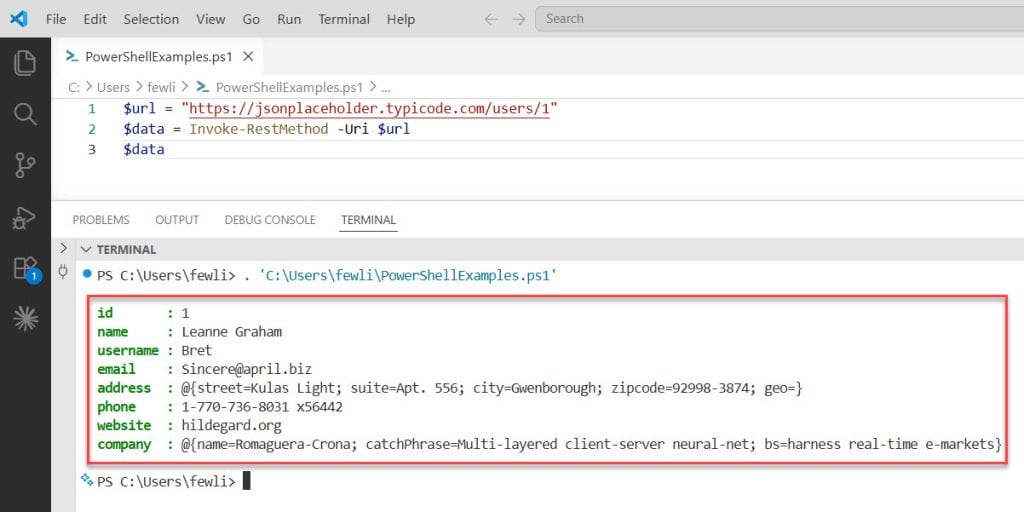Click line number 1 in the gutter

pyautogui.click(x=92, y=108)
